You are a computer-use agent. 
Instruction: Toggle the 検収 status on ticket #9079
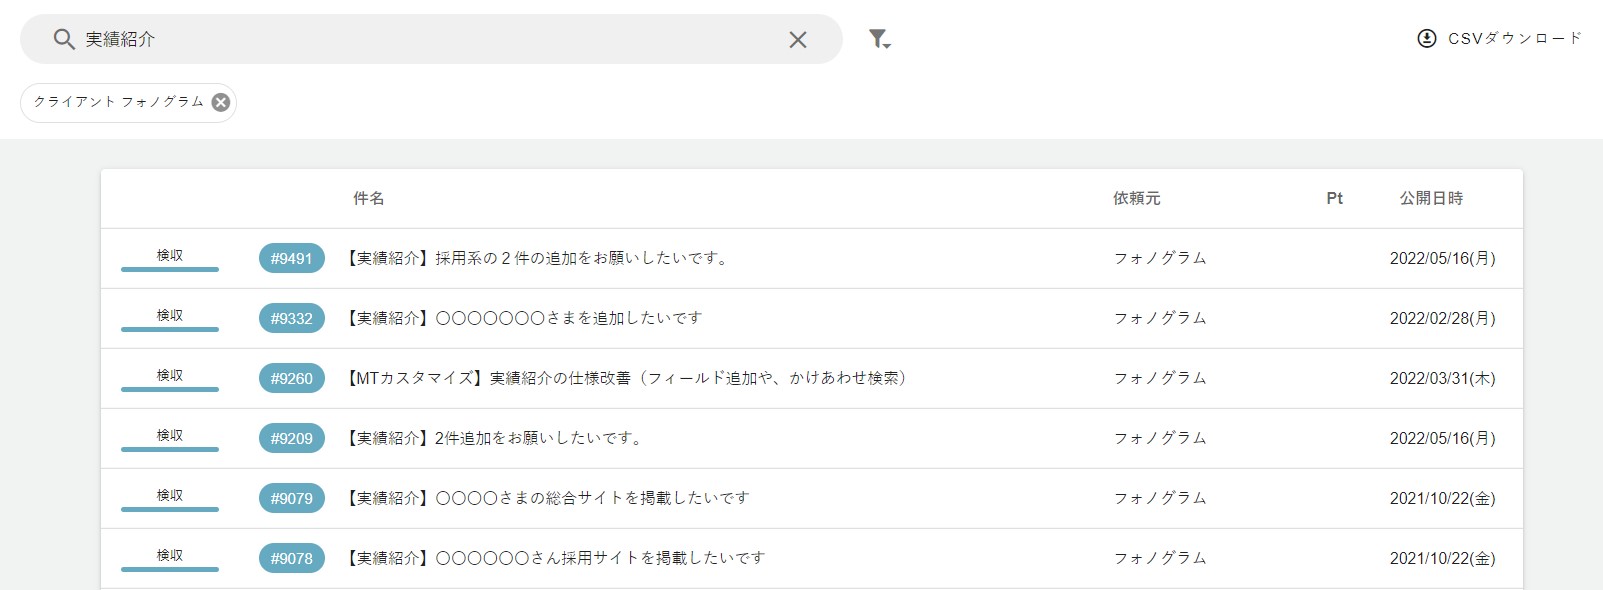point(169,498)
